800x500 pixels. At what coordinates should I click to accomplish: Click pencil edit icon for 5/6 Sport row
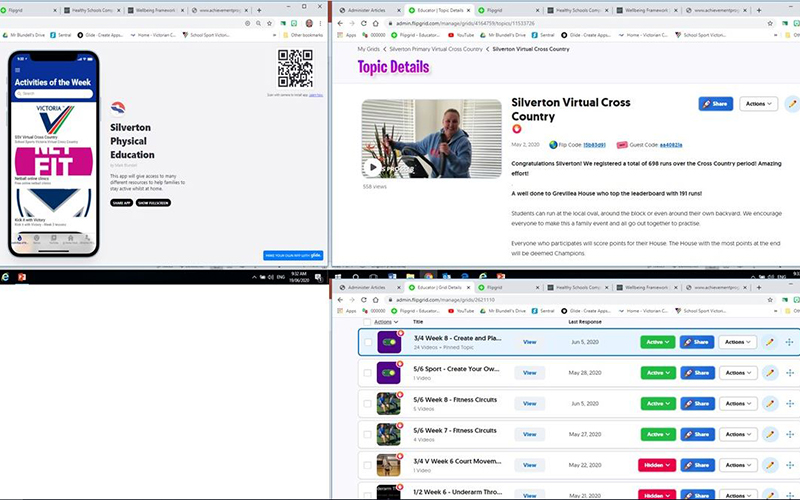769,373
